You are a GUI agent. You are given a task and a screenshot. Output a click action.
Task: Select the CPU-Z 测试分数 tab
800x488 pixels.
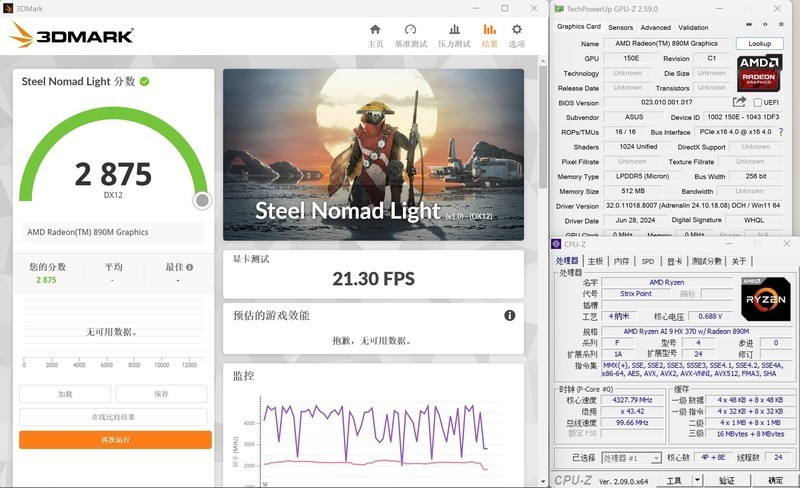707,261
